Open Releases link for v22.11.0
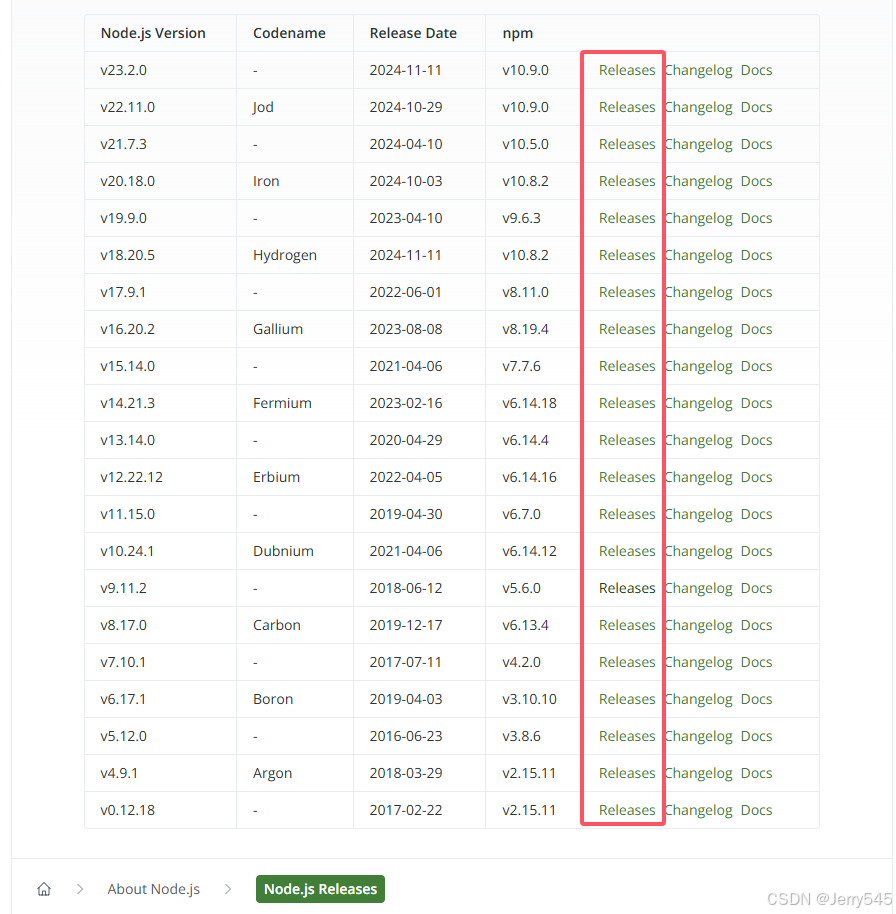The image size is (896, 914). tap(627, 107)
